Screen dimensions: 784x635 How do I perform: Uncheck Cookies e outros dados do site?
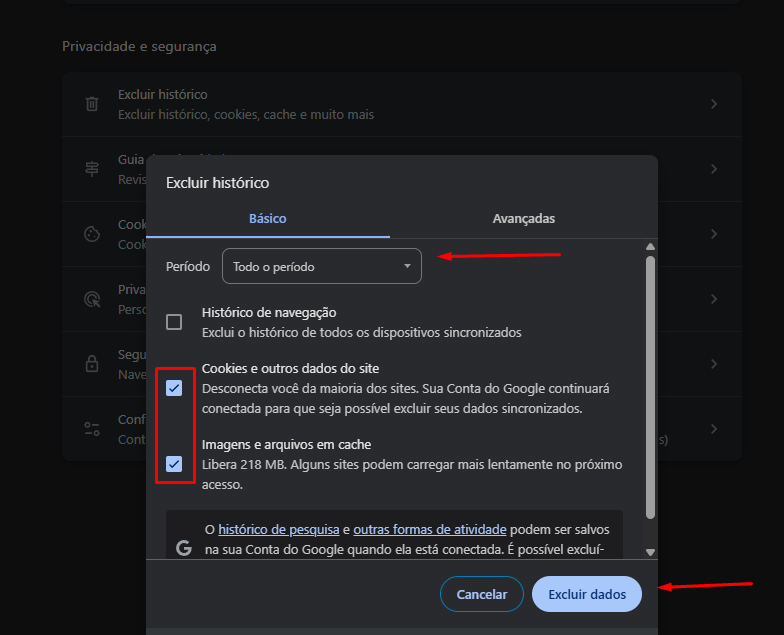174,387
